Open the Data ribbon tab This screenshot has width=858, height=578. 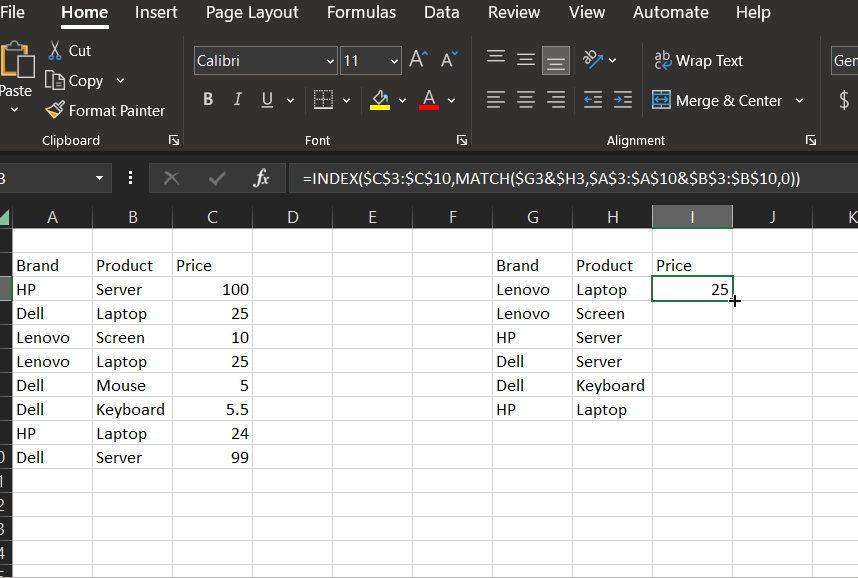tap(441, 13)
